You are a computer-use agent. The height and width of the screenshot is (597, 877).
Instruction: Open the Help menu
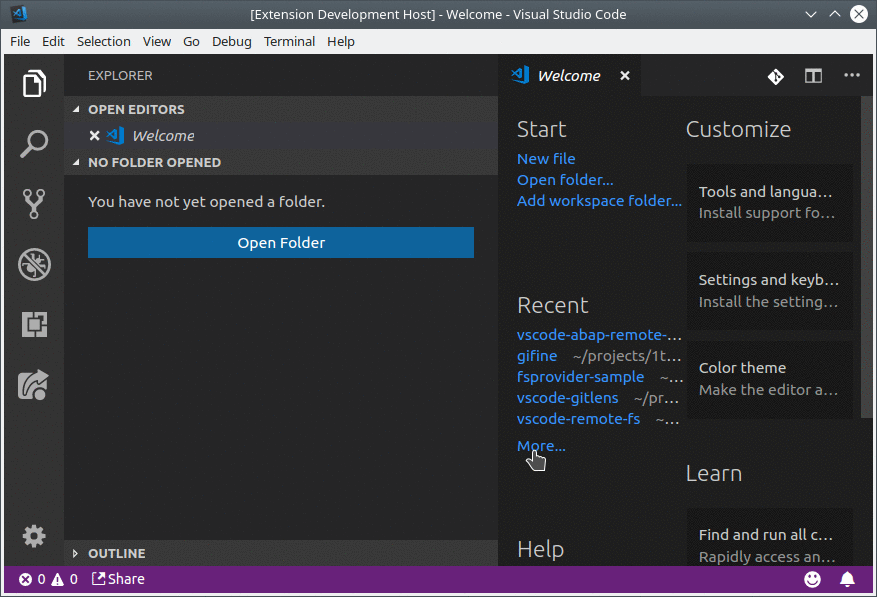click(341, 41)
